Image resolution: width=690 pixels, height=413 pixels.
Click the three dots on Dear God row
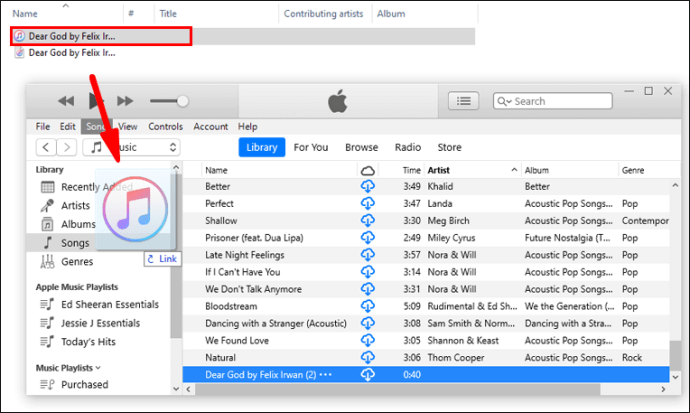coord(326,374)
